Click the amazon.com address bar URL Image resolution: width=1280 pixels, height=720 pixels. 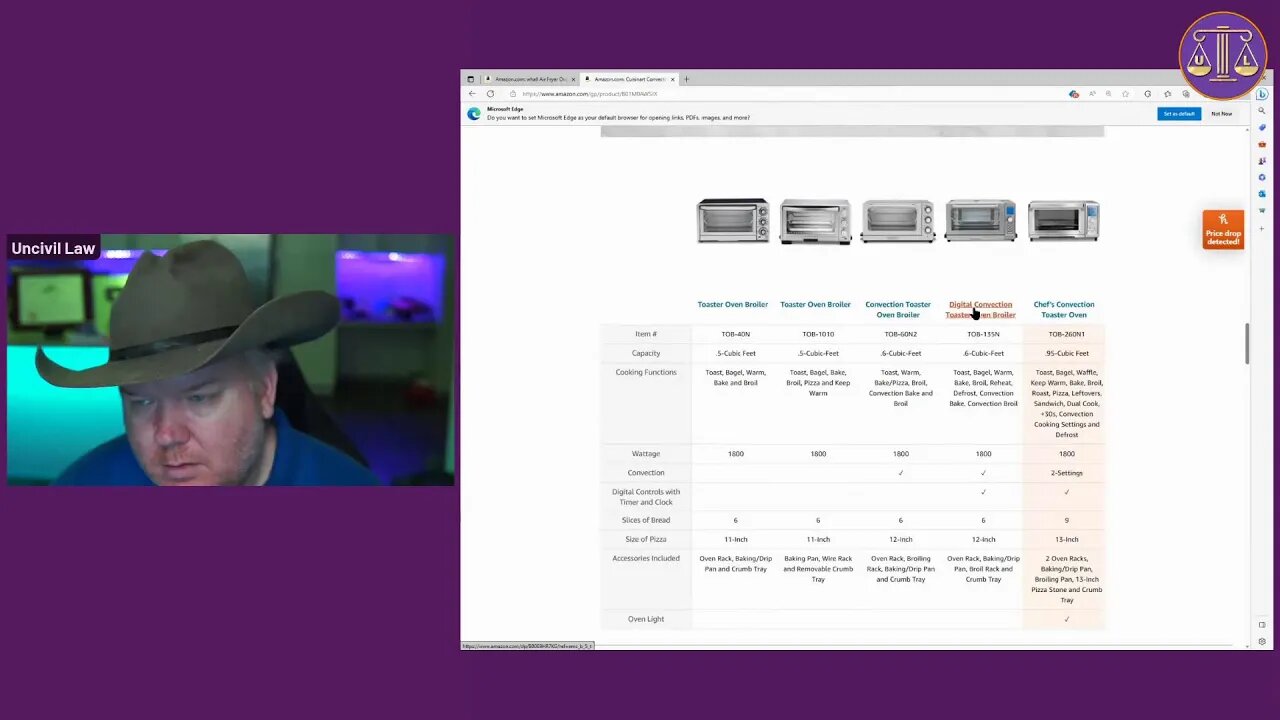590,94
